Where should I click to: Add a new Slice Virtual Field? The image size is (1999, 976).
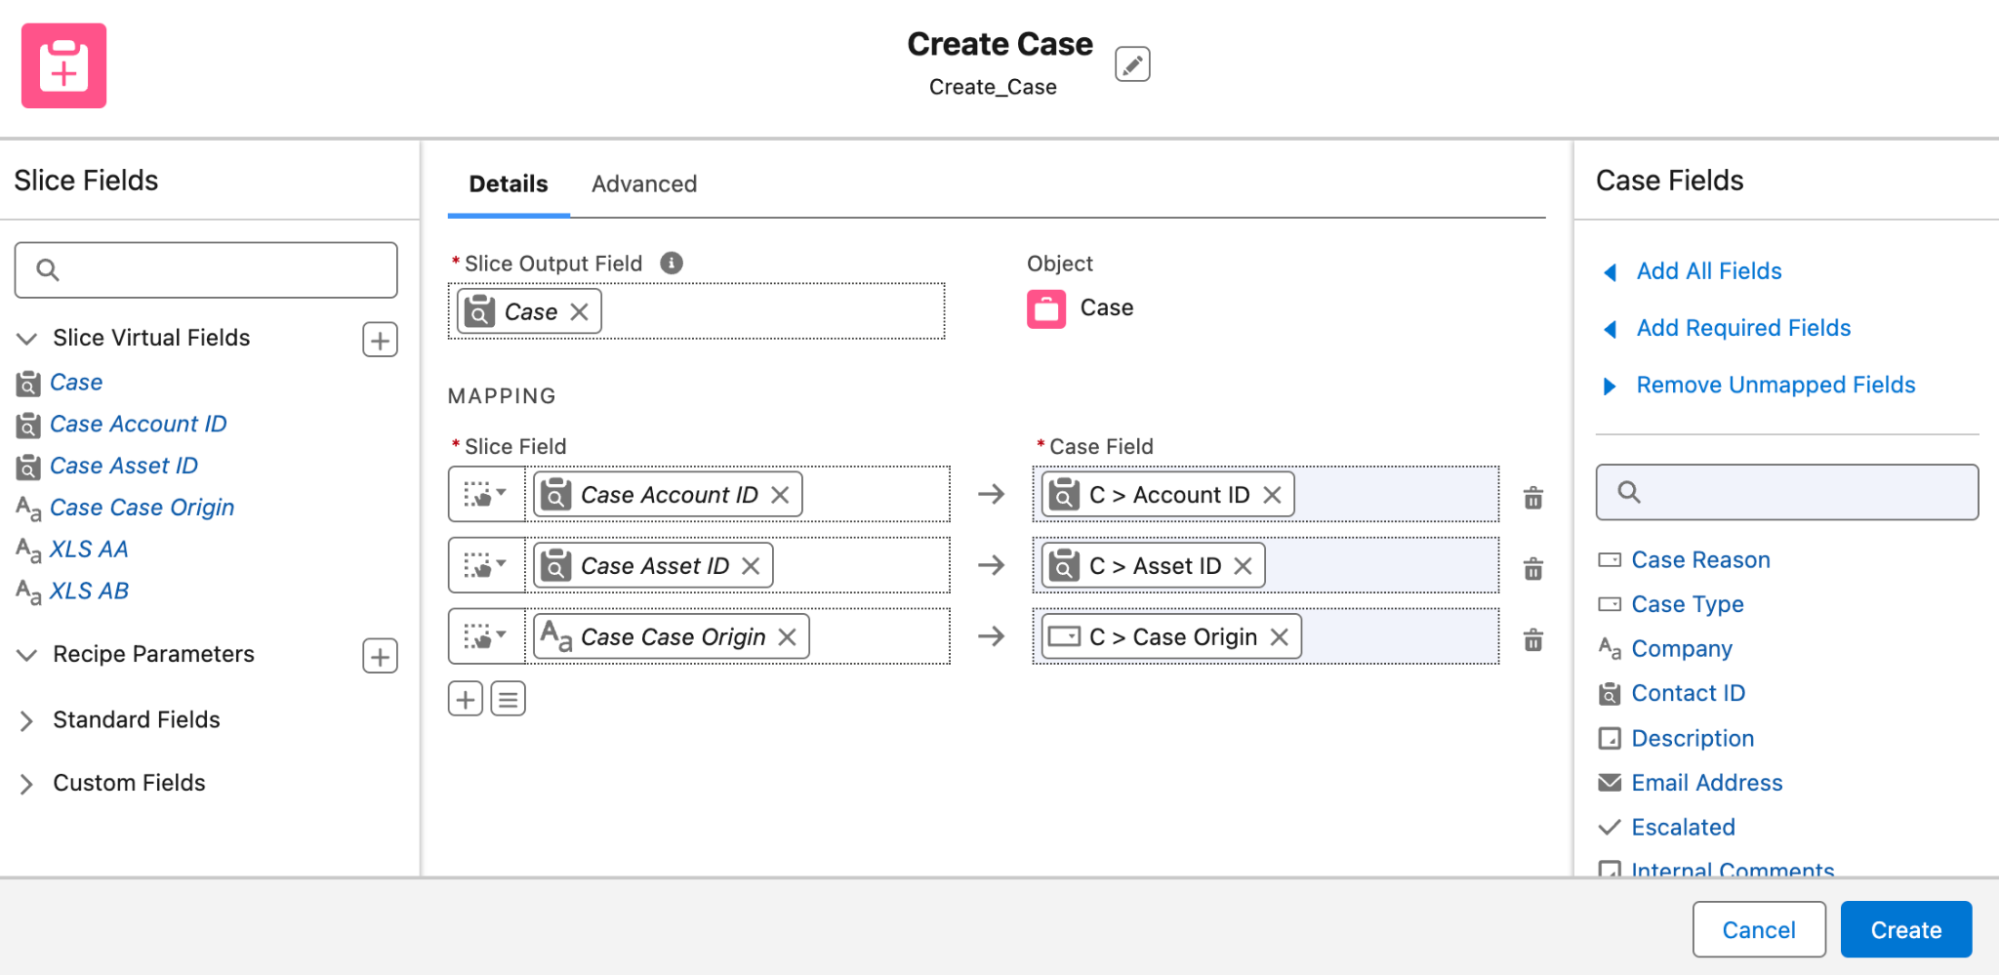(379, 340)
